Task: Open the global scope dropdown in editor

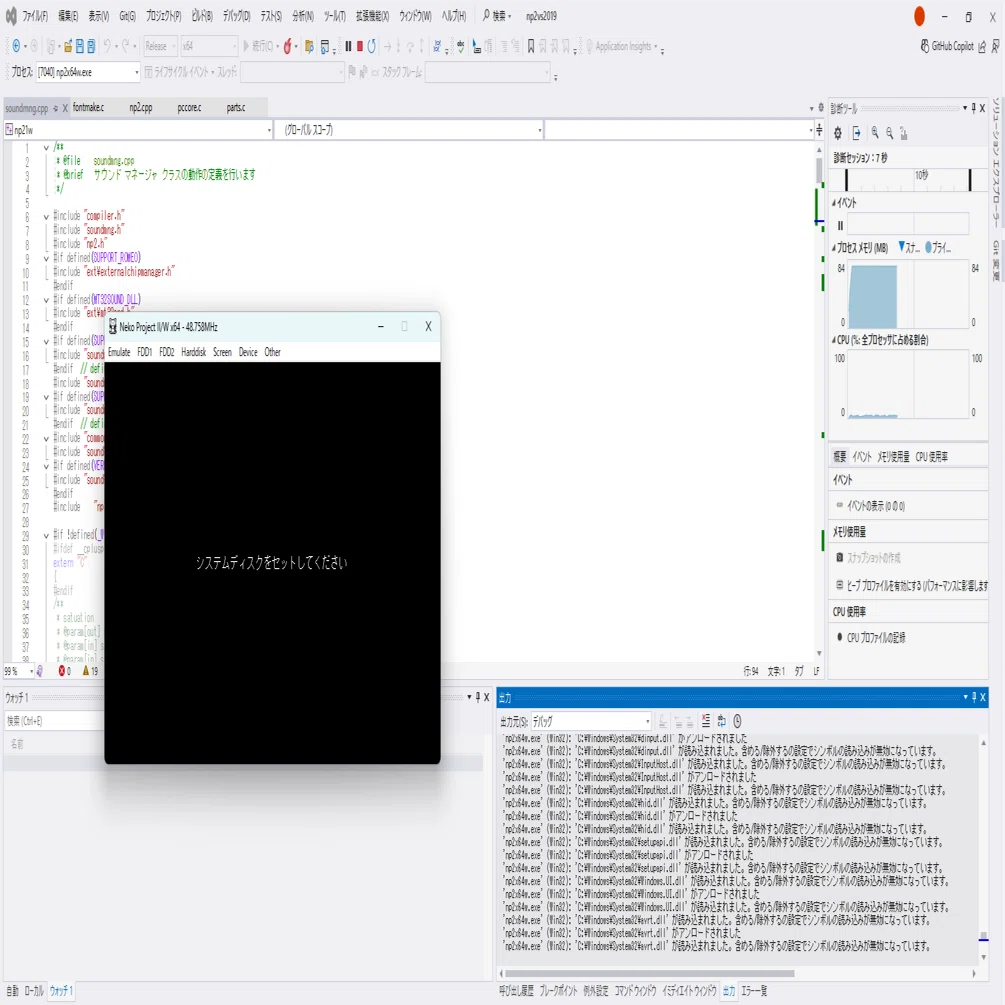Action: coord(409,130)
